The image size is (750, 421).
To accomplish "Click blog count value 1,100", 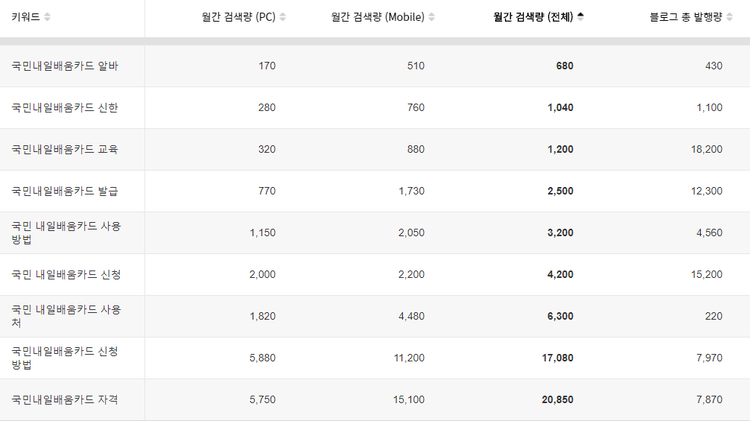I will pyautogui.click(x=709, y=108).
